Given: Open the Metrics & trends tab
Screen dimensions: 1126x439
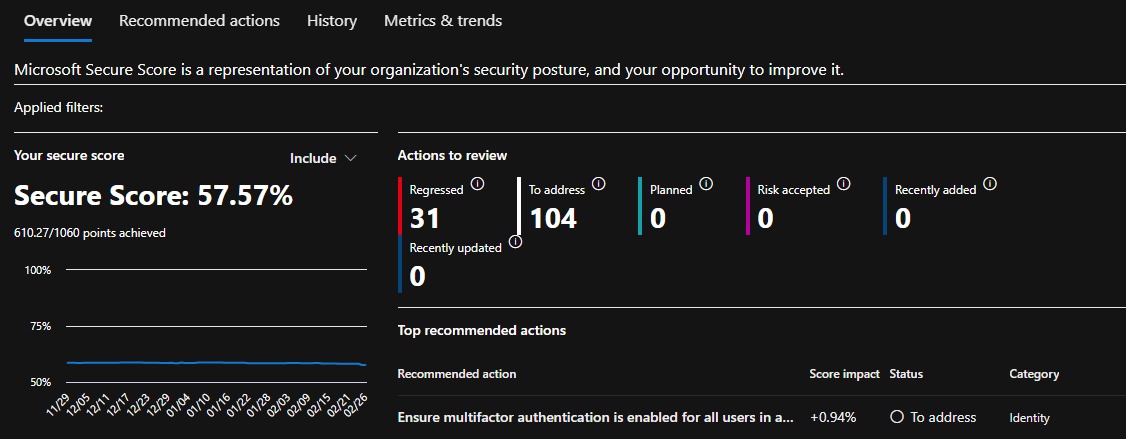Looking at the screenshot, I should tap(443, 21).
